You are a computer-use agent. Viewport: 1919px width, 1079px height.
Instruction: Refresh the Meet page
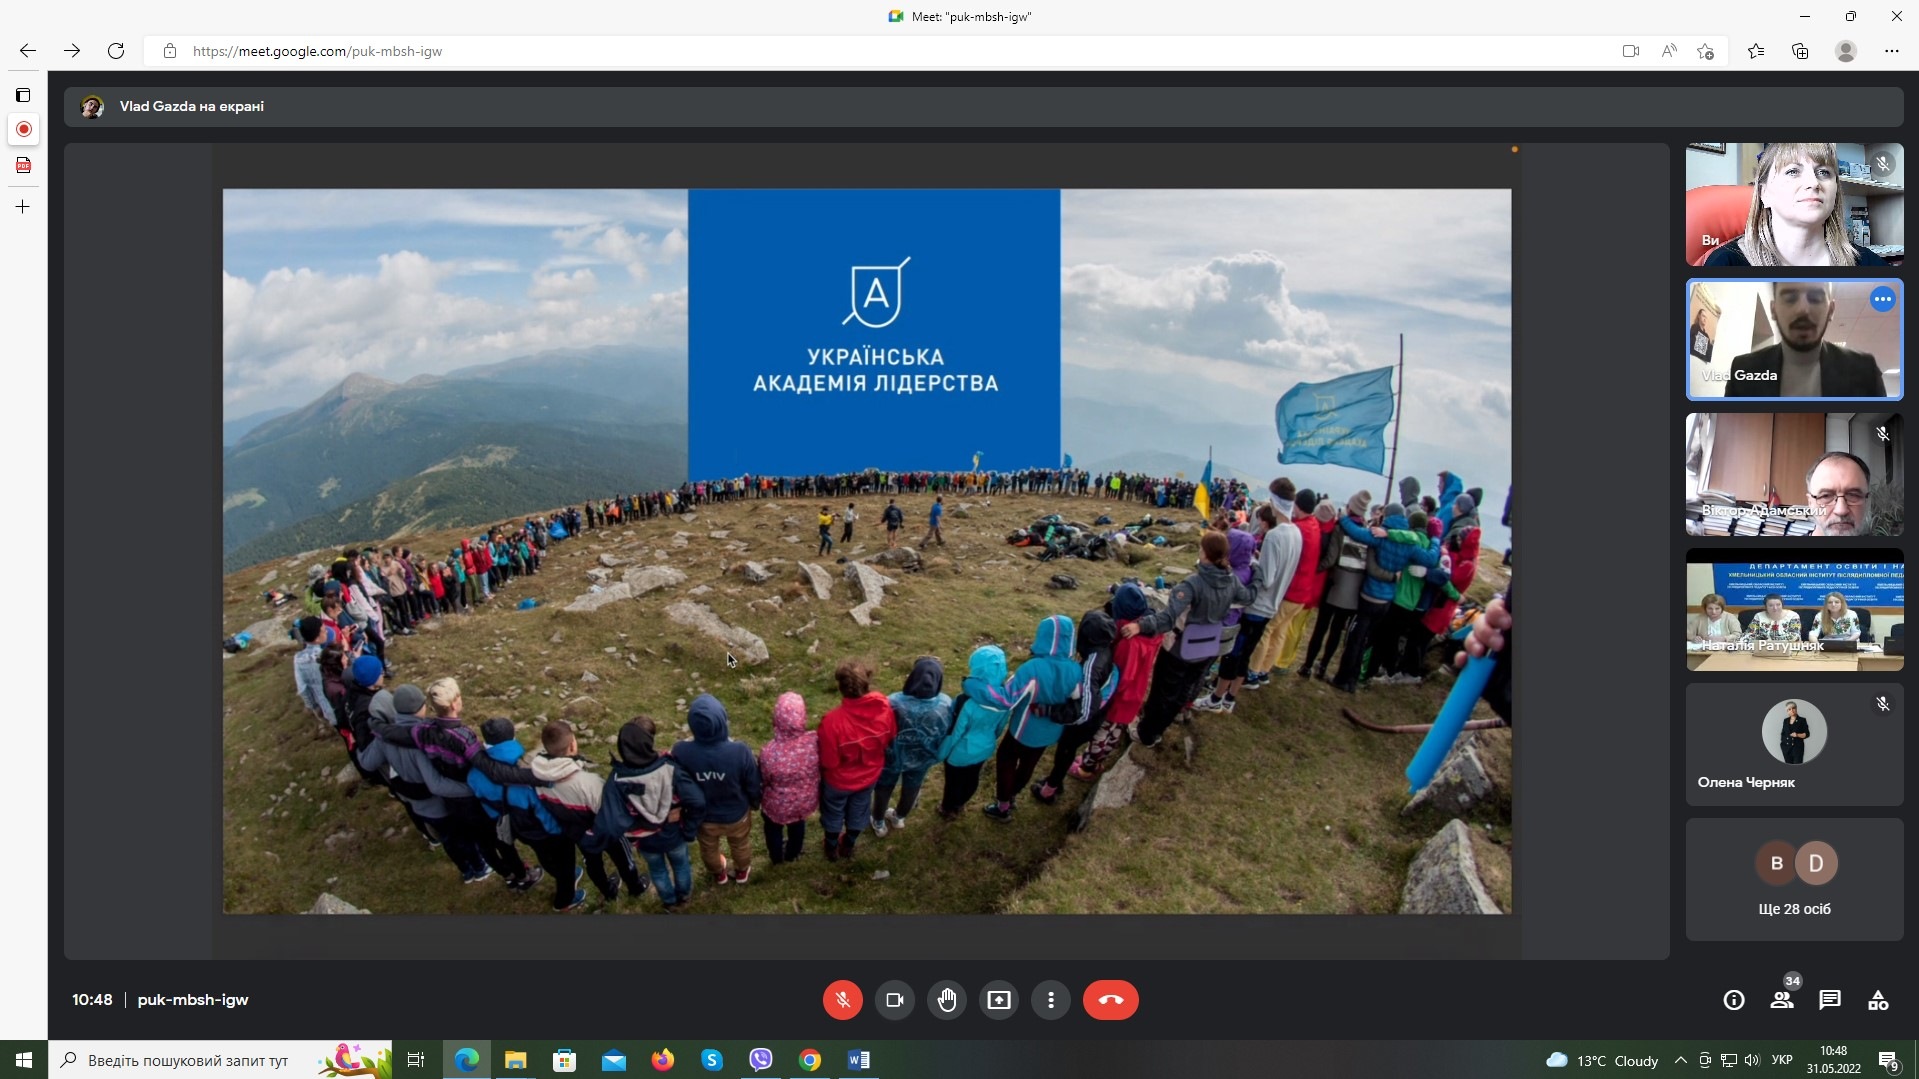pos(116,51)
